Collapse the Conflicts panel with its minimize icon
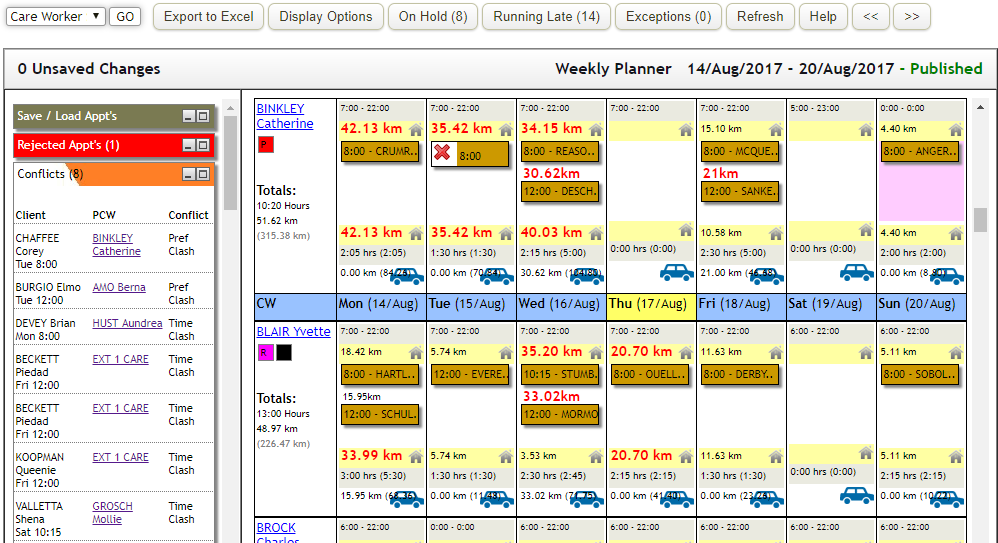This screenshot has width=998, height=543. [x=188, y=175]
